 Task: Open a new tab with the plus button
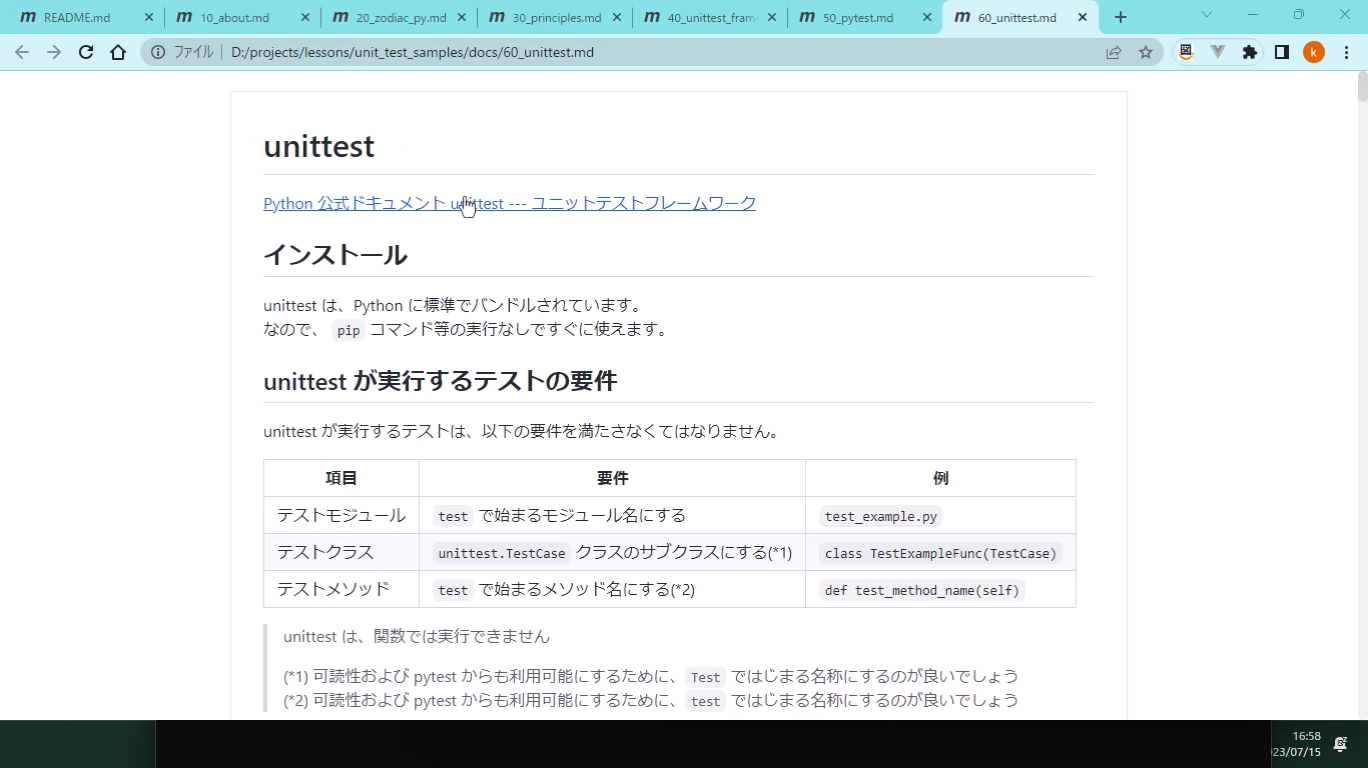coord(1120,17)
